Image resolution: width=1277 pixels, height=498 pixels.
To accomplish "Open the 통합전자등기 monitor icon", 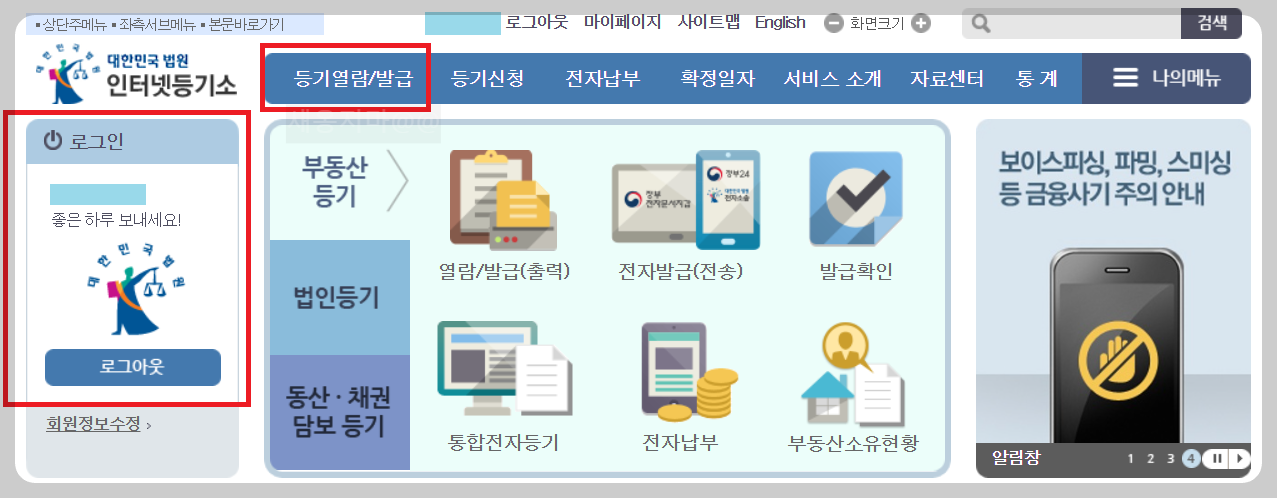I will (504, 370).
